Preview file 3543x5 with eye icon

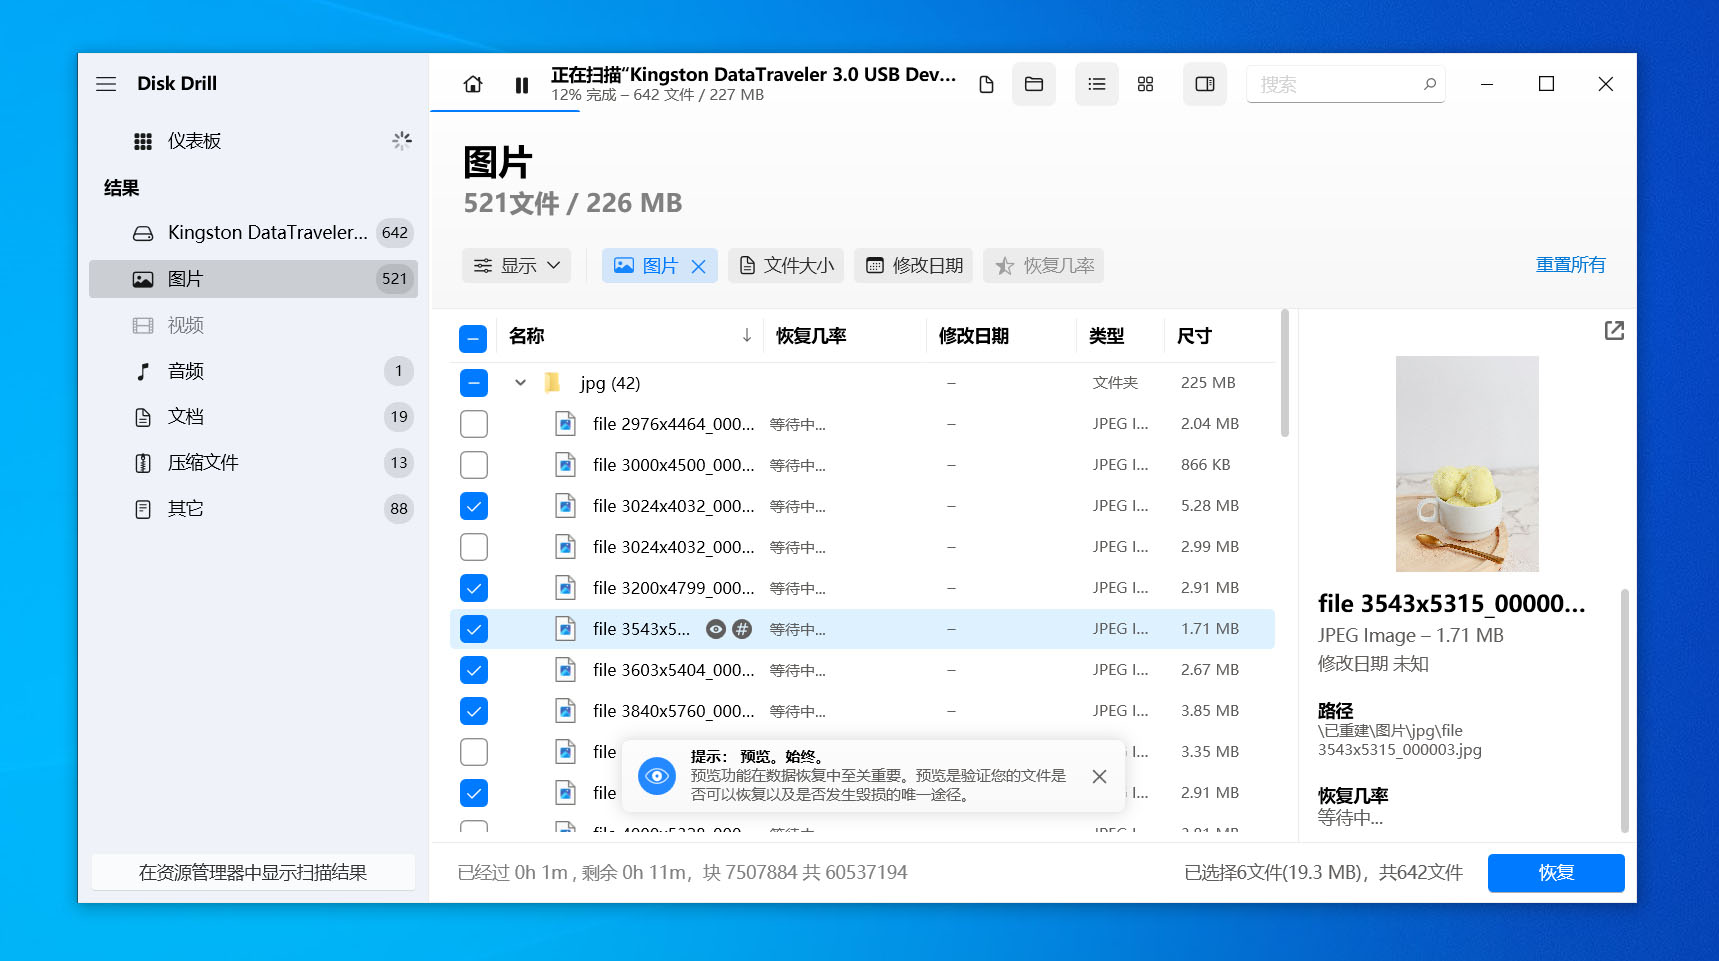point(715,629)
